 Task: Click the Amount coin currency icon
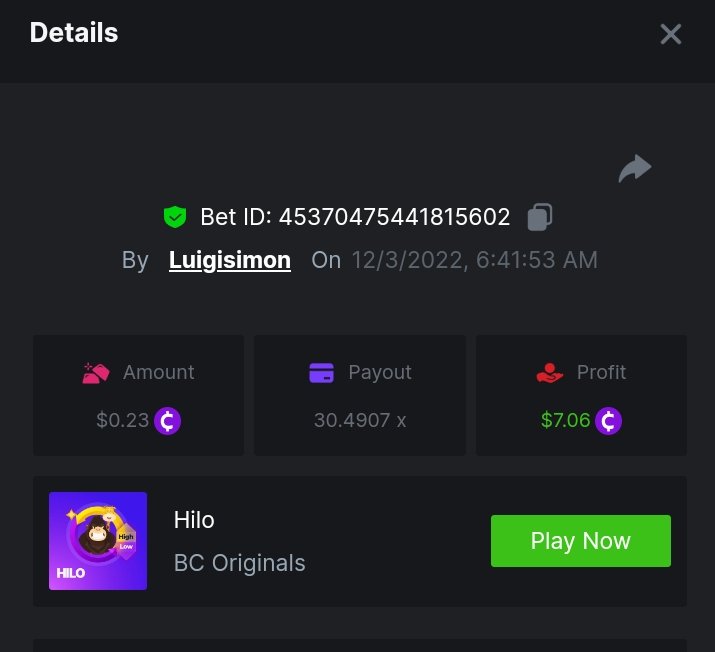(x=167, y=420)
